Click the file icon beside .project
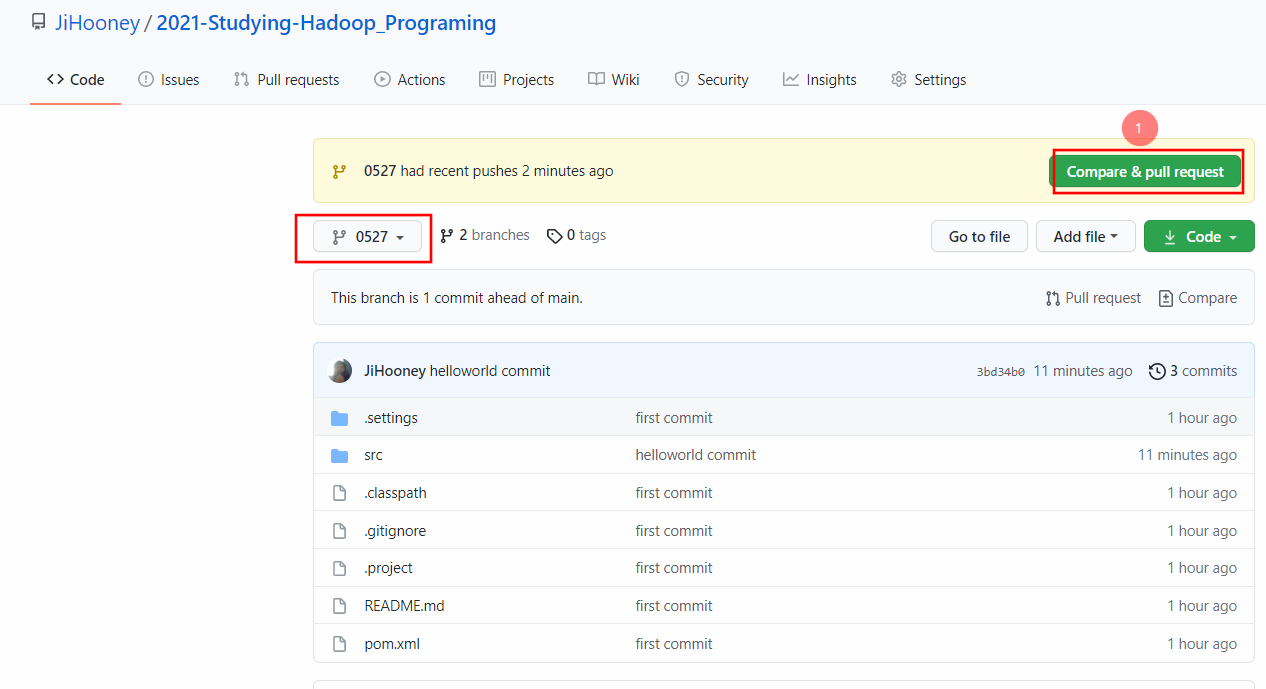The width and height of the screenshot is (1266, 689). [x=339, y=568]
